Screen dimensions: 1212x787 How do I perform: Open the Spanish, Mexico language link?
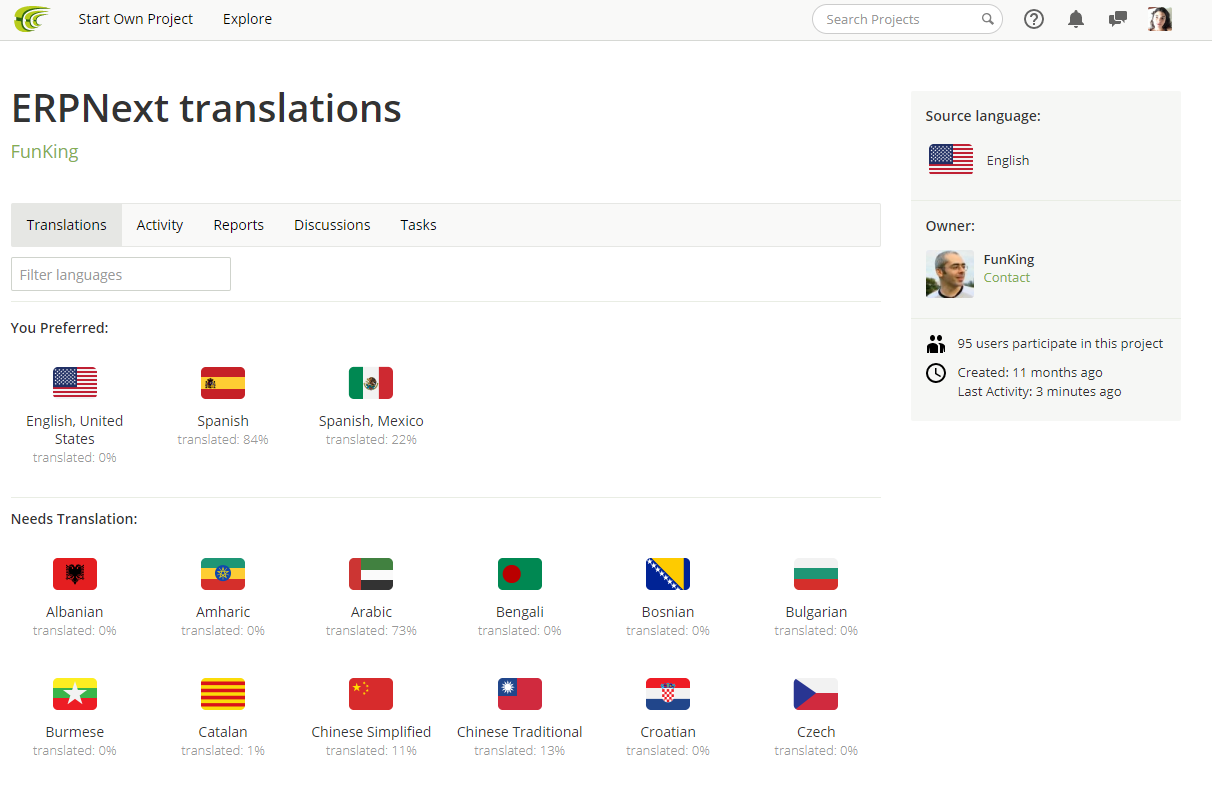[x=371, y=421]
